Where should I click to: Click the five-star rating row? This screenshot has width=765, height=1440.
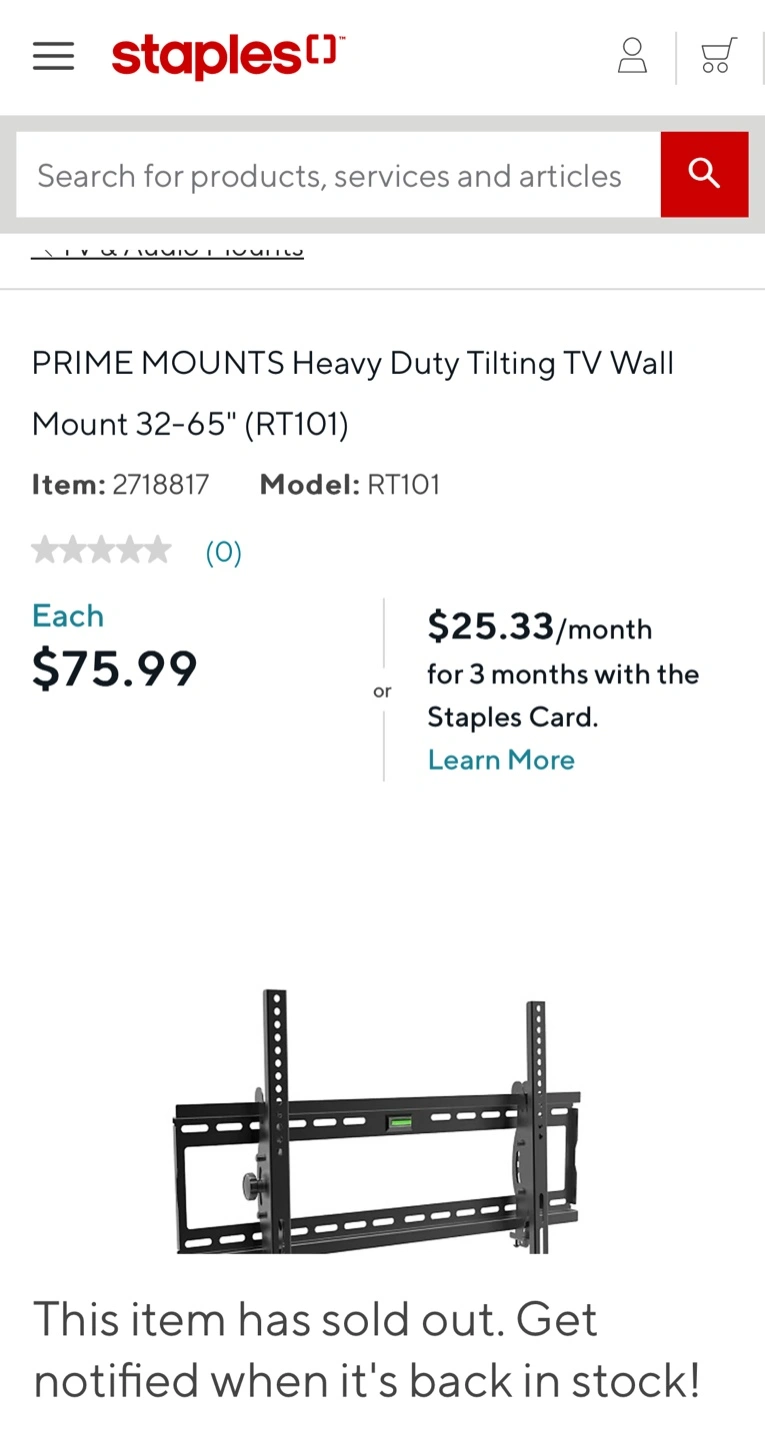101,551
